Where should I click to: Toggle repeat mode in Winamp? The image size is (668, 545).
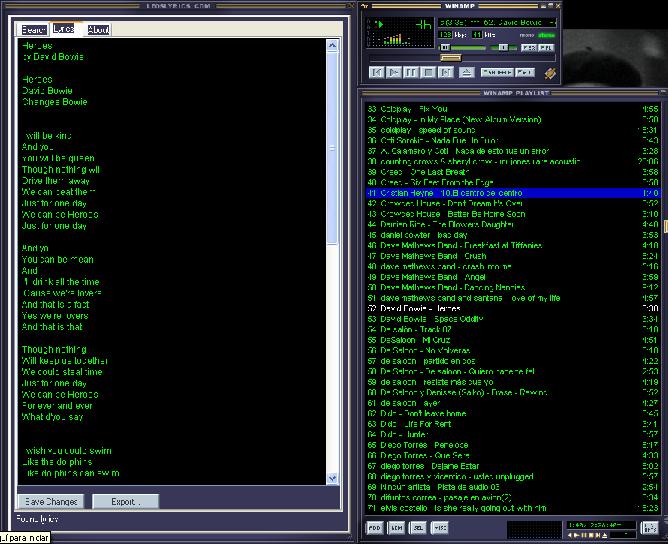point(525,72)
